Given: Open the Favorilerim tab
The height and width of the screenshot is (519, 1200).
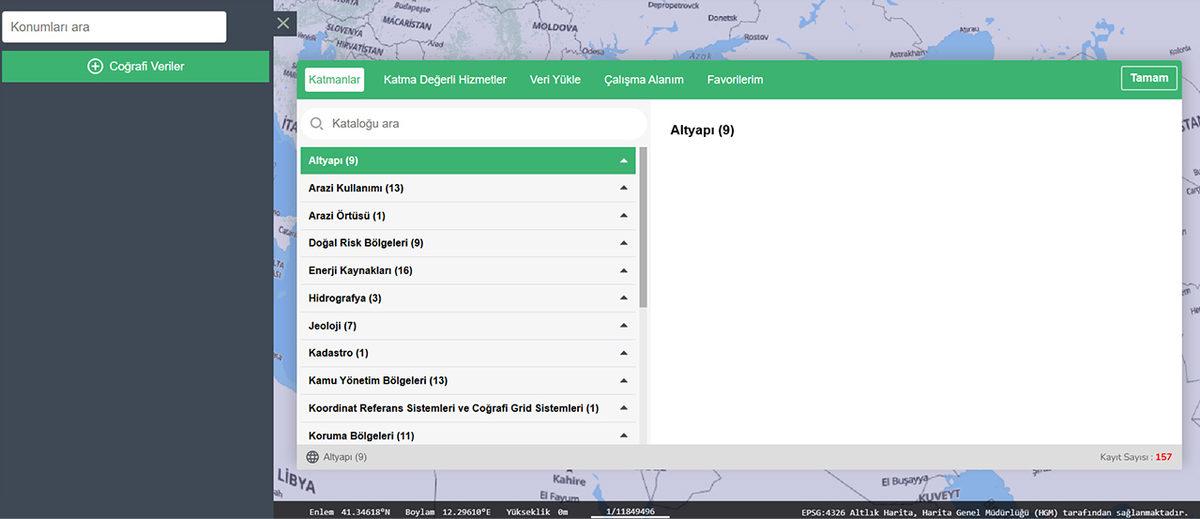Looking at the screenshot, I should (x=735, y=80).
